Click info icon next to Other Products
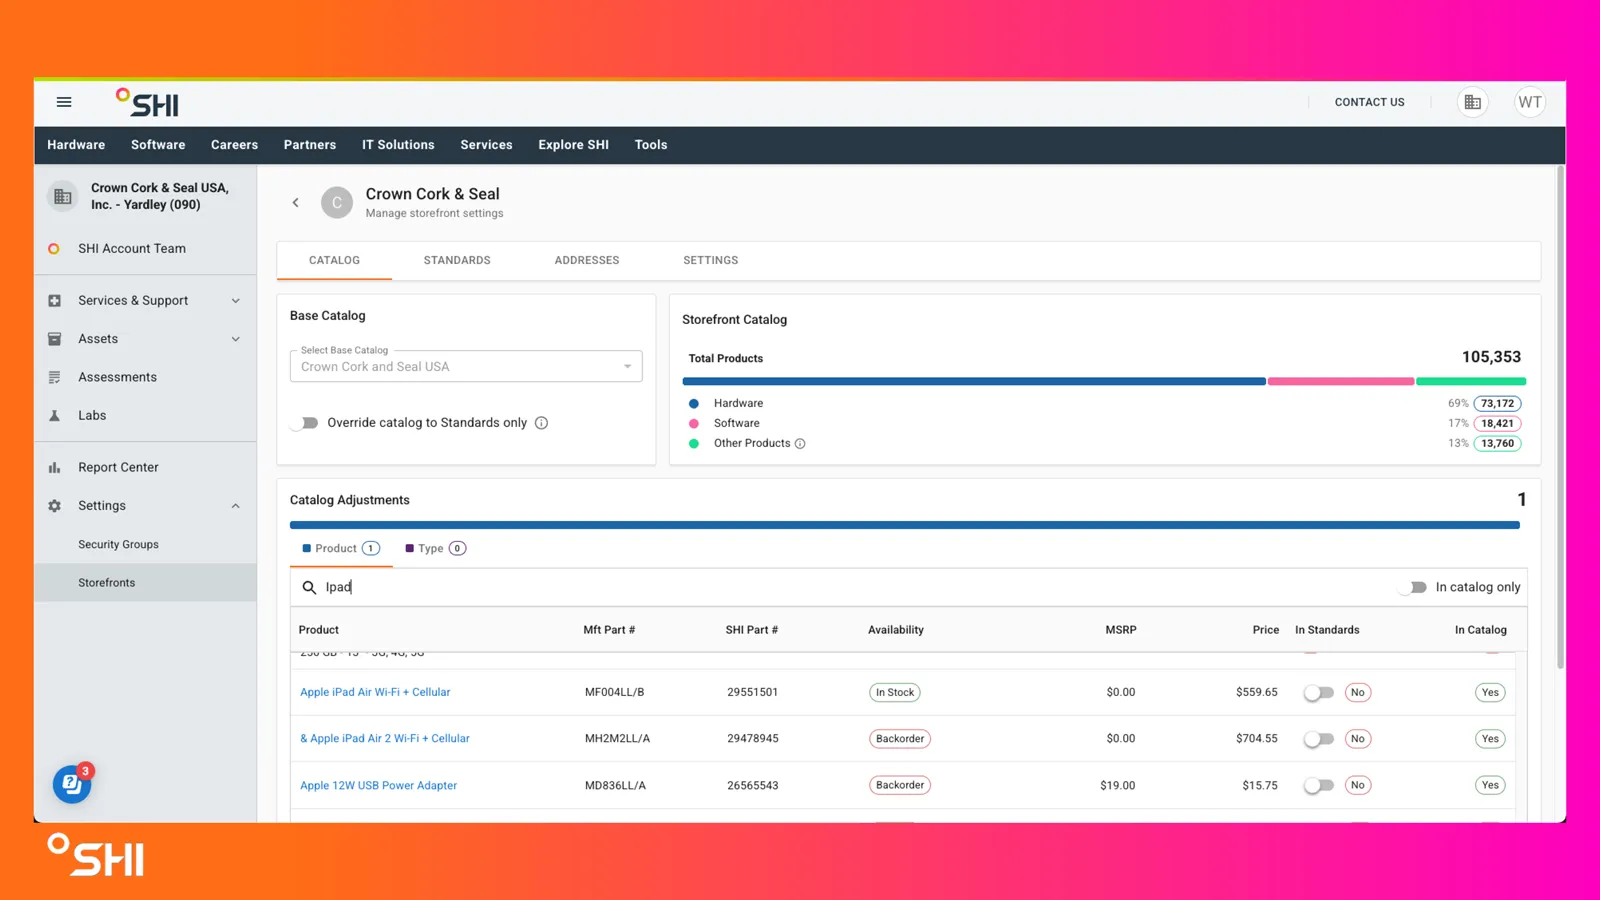 point(800,444)
